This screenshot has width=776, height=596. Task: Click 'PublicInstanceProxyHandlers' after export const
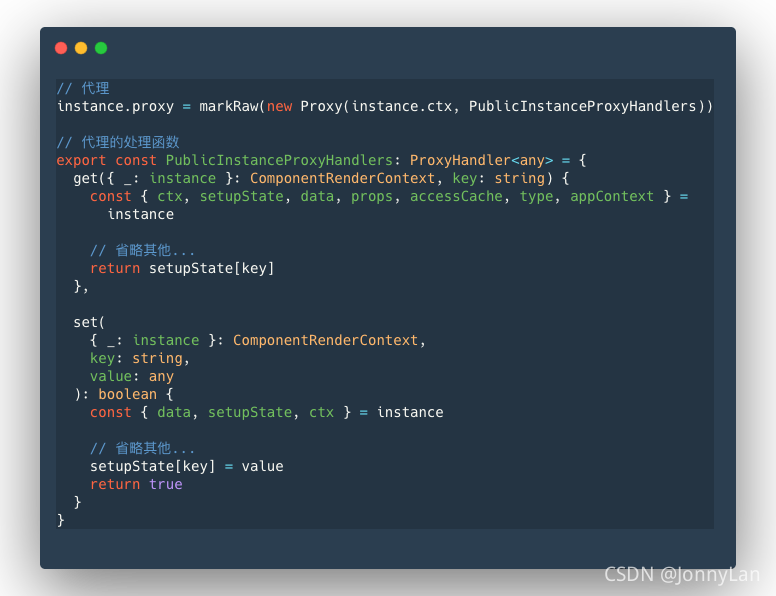(279, 160)
